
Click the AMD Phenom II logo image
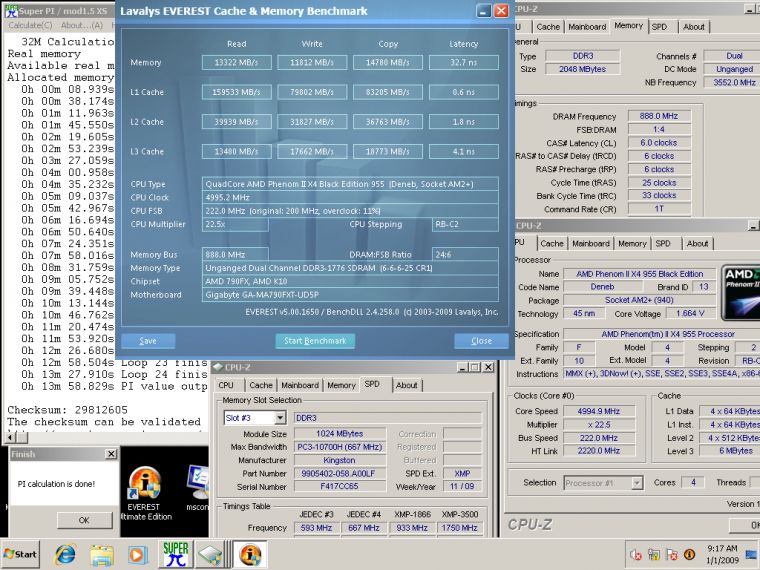click(x=741, y=293)
